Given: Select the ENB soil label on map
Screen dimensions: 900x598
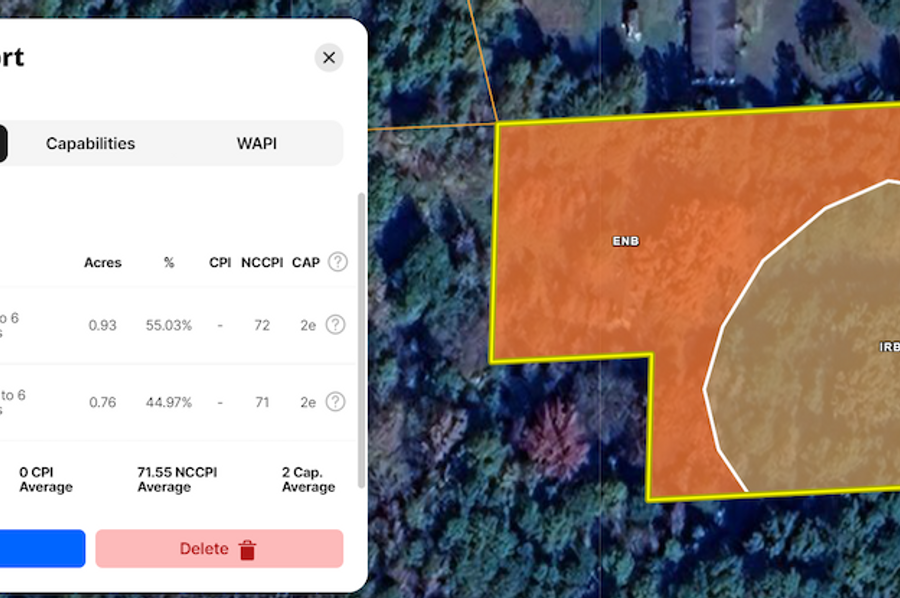Looking at the screenshot, I should 625,241.
